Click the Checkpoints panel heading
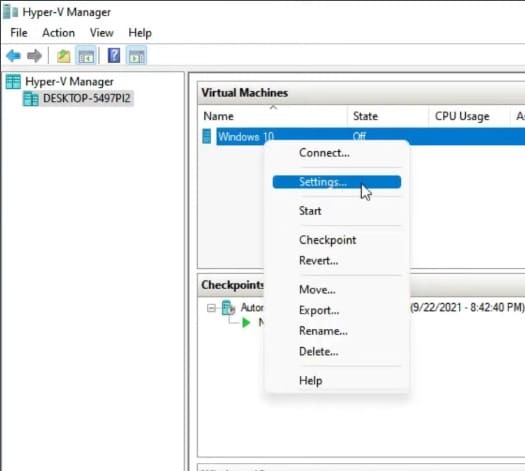The width and height of the screenshot is (525, 471). pyautogui.click(x=233, y=285)
